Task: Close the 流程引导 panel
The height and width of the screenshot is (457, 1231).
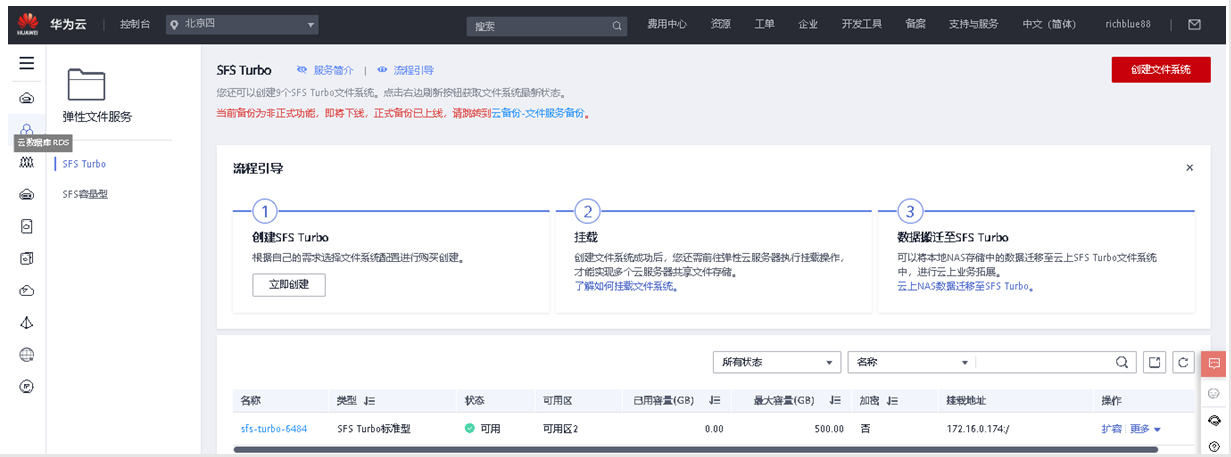Action: (1189, 168)
